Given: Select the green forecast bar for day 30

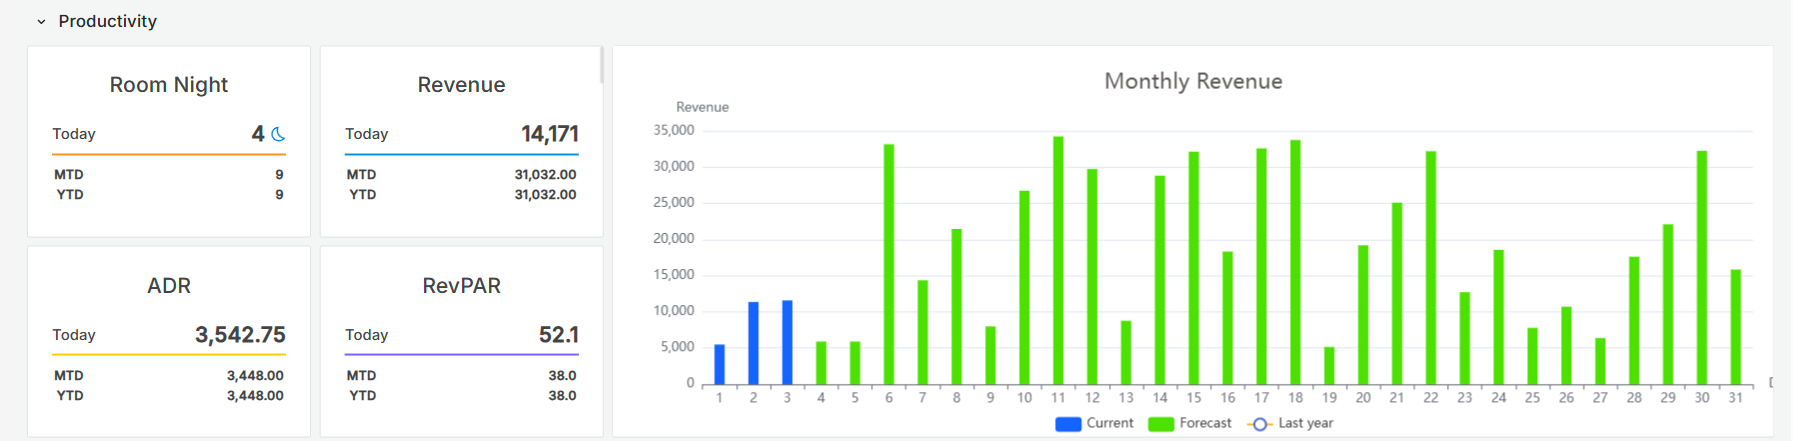Looking at the screenshot, I should point(1701,267).
